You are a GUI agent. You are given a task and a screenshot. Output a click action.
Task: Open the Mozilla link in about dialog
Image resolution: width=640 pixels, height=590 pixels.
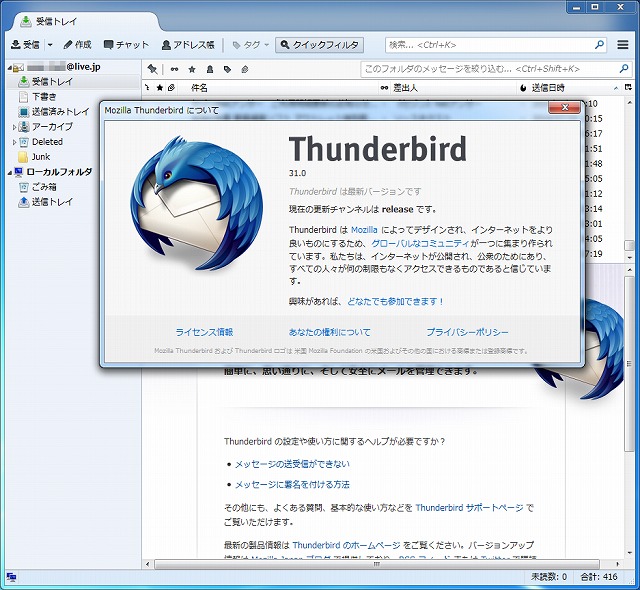click(364, 230)
